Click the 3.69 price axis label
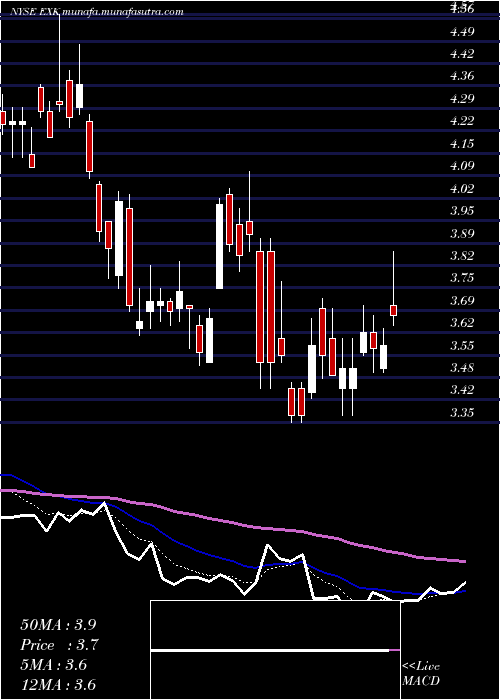The width and height of the screenshot is (500, 700). (462, 300)
